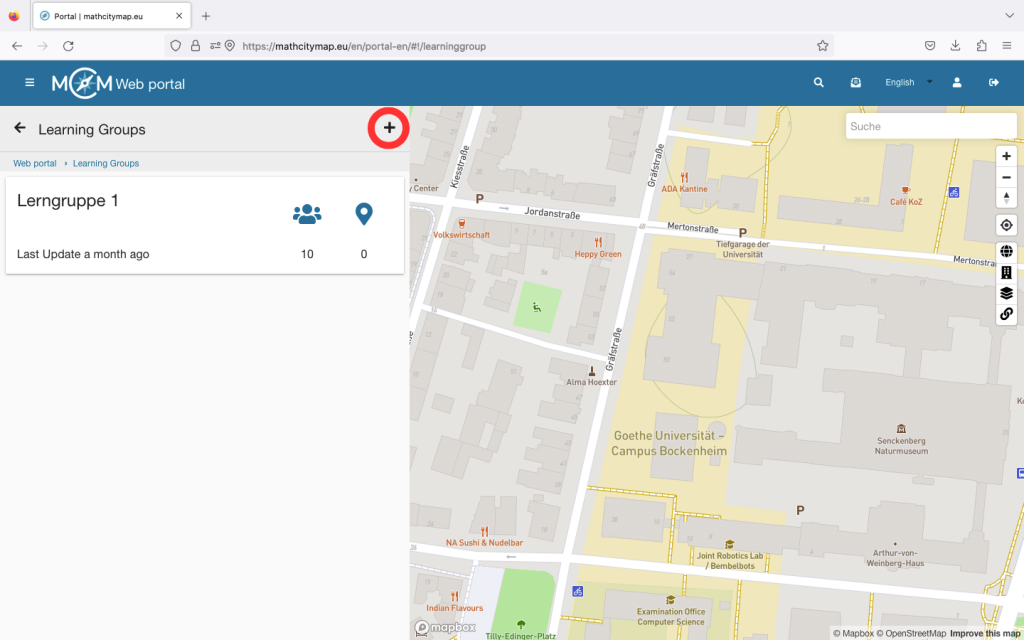Open the hamburger menu in portal header

point(30,83)
